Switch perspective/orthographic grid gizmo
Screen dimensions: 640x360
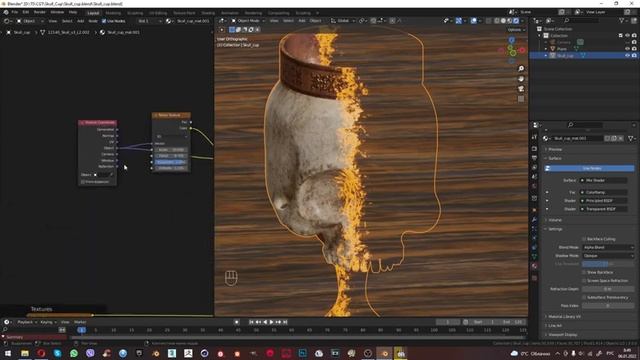click(521, 99)
